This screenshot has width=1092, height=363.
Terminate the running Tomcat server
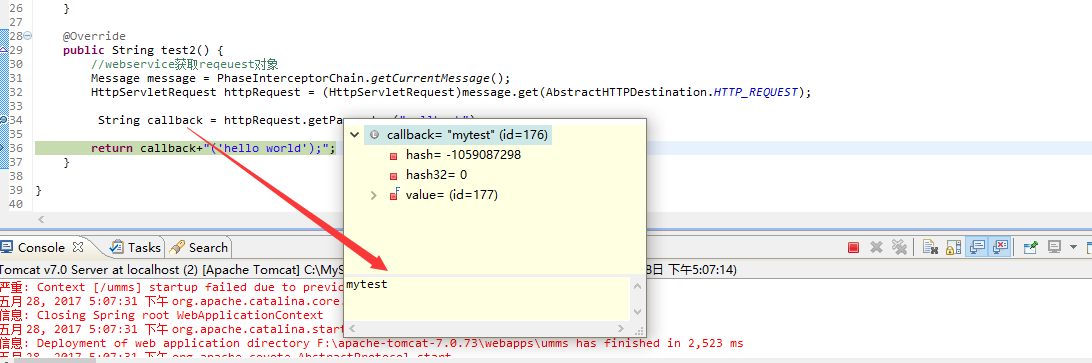tap(853, 247)
